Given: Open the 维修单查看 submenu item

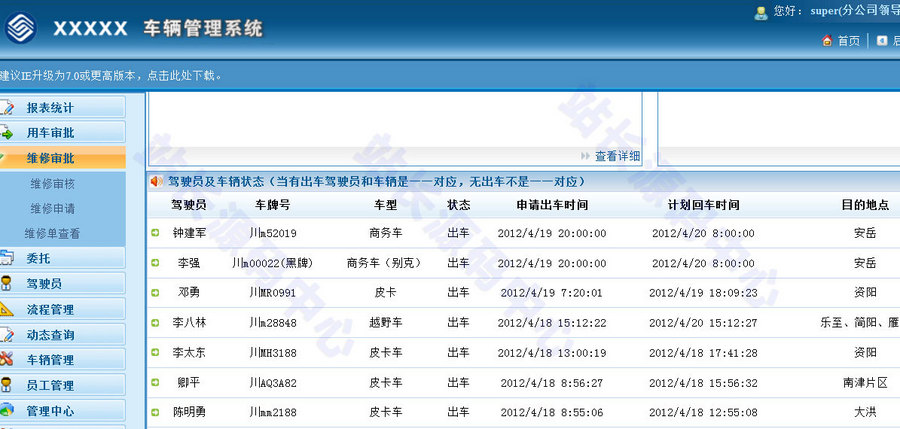Looking at the screenshot, I should point(52,234).
